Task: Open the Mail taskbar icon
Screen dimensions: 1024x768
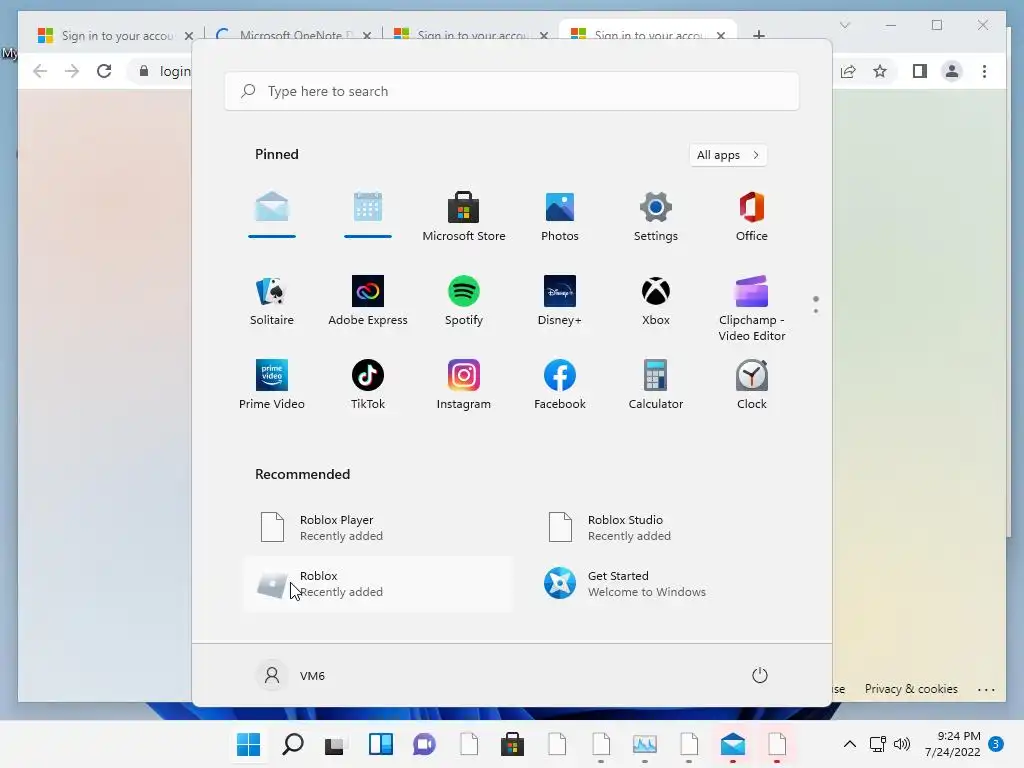Action: coord(733,744)
